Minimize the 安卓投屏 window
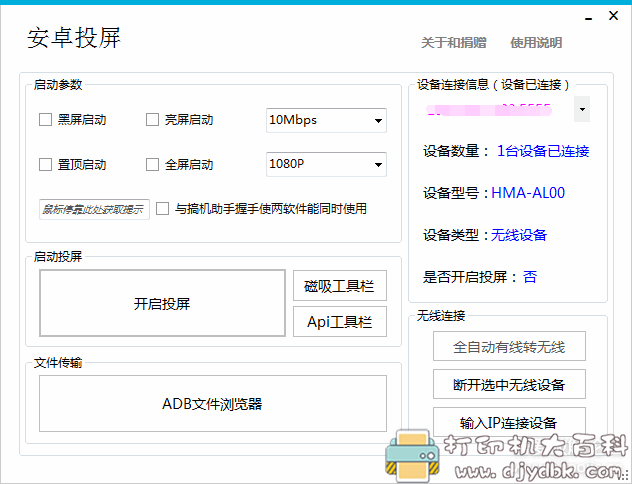This screenshot has height=484, width=632. pos(589,17)
